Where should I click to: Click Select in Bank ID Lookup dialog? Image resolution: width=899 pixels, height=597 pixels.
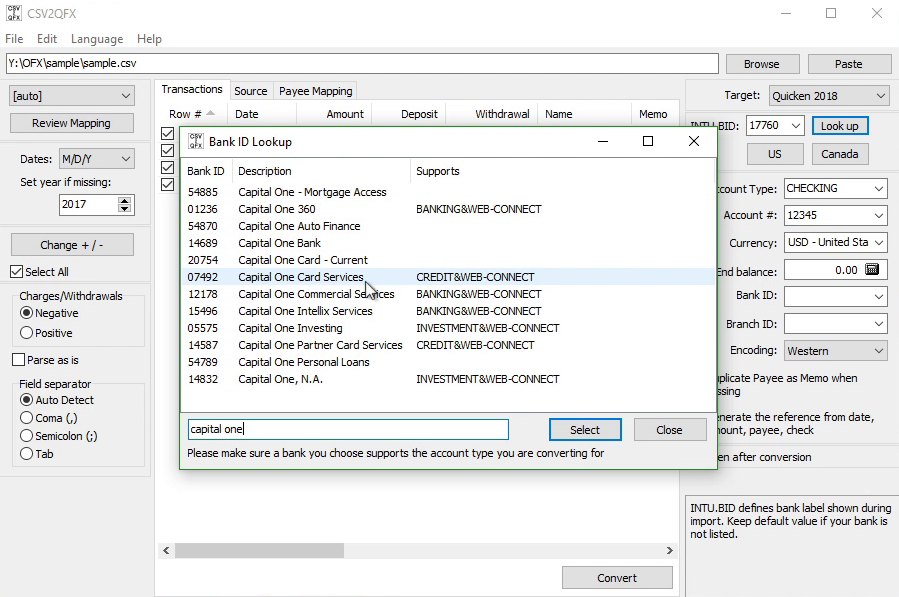point(585,430)
